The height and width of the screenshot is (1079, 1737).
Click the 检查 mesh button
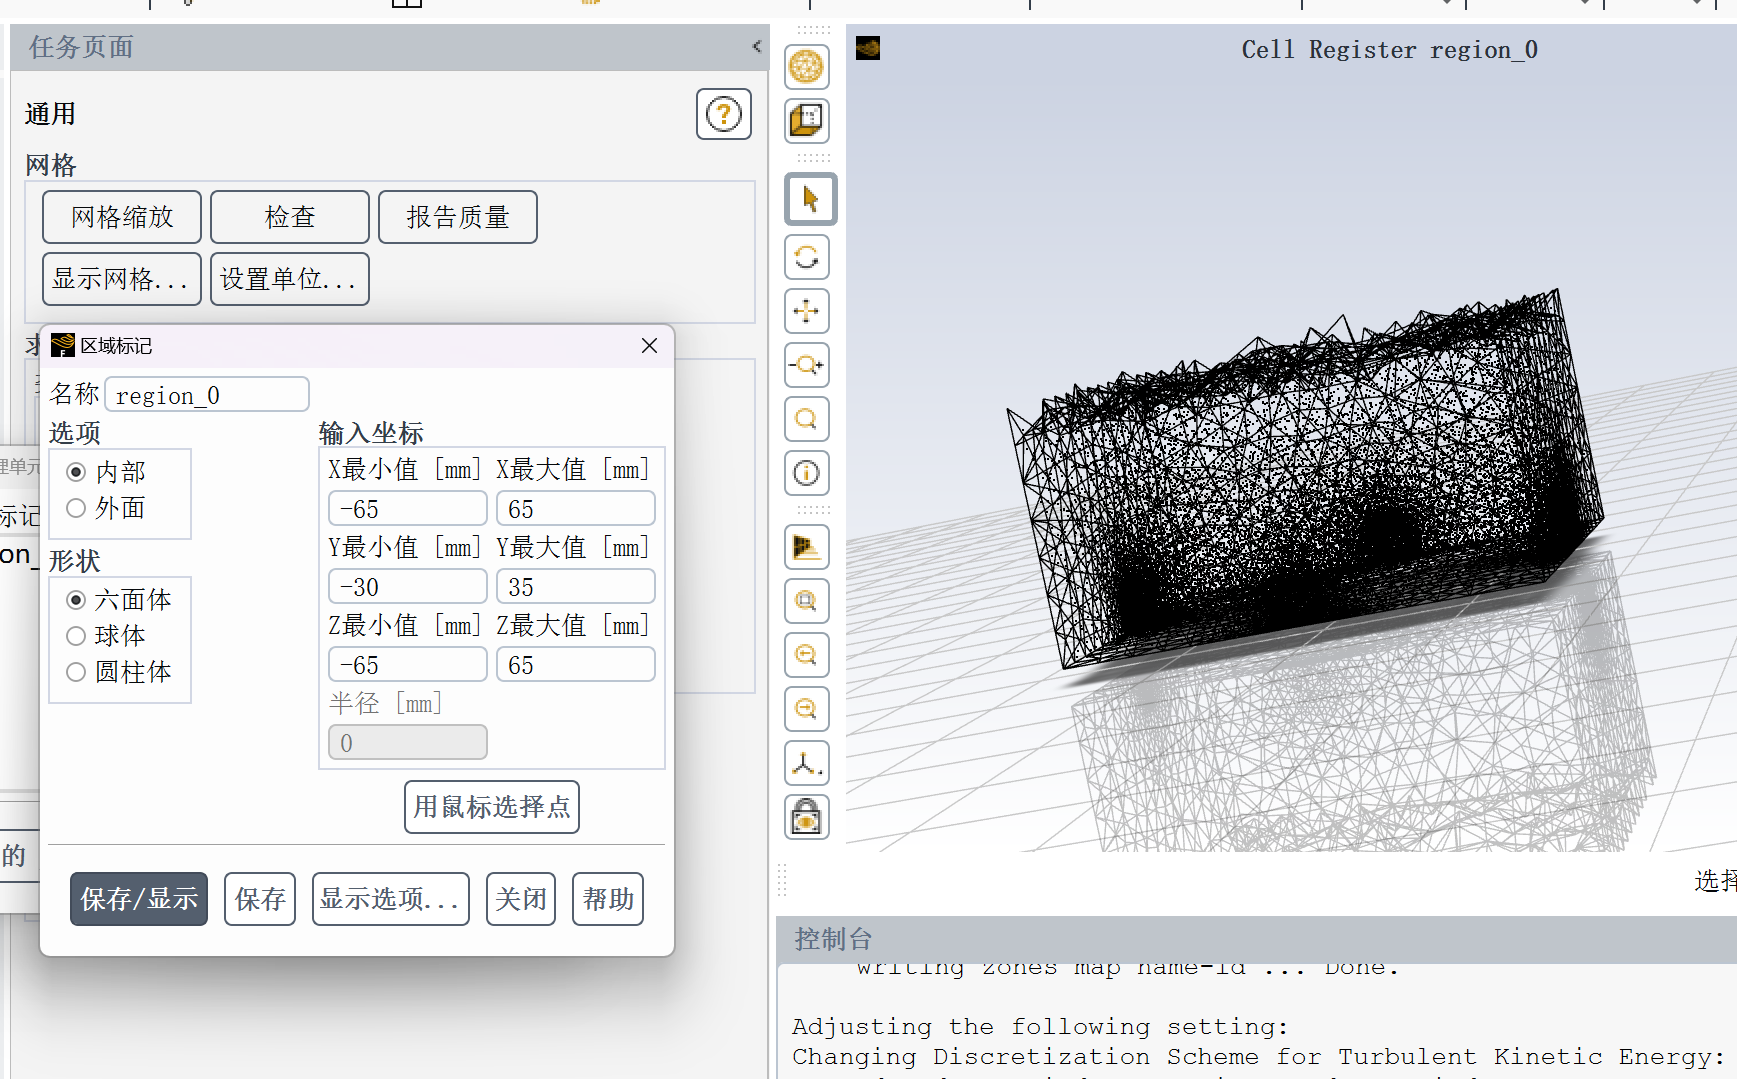click(x=290, y=217)
